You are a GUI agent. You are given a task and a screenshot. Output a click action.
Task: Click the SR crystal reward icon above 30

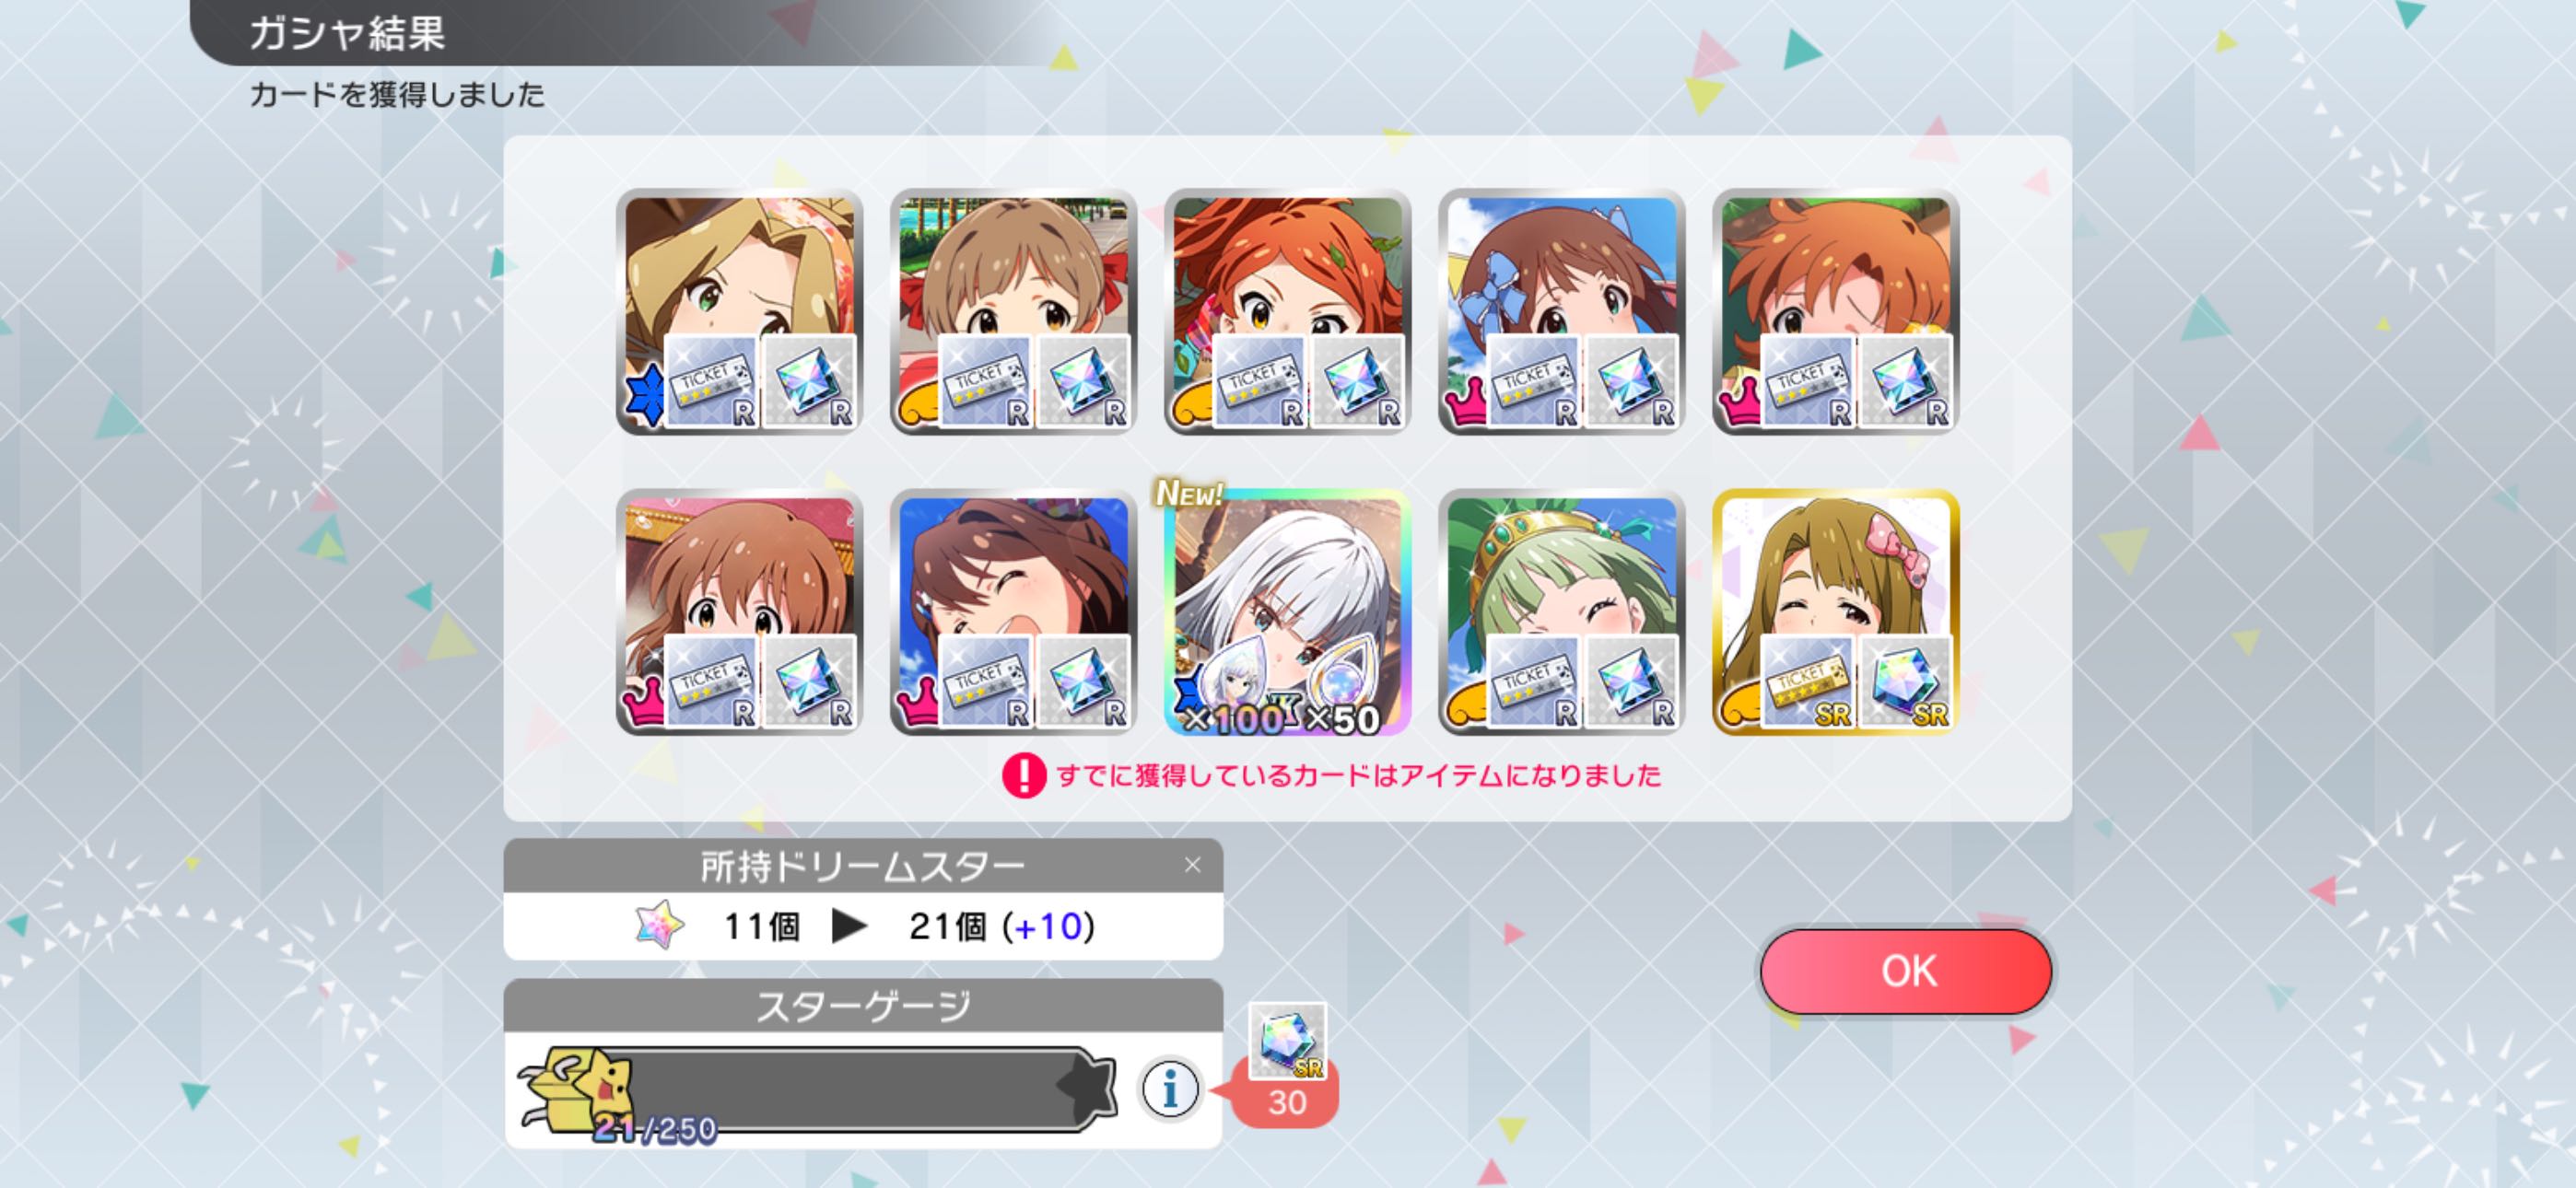1287,1041
